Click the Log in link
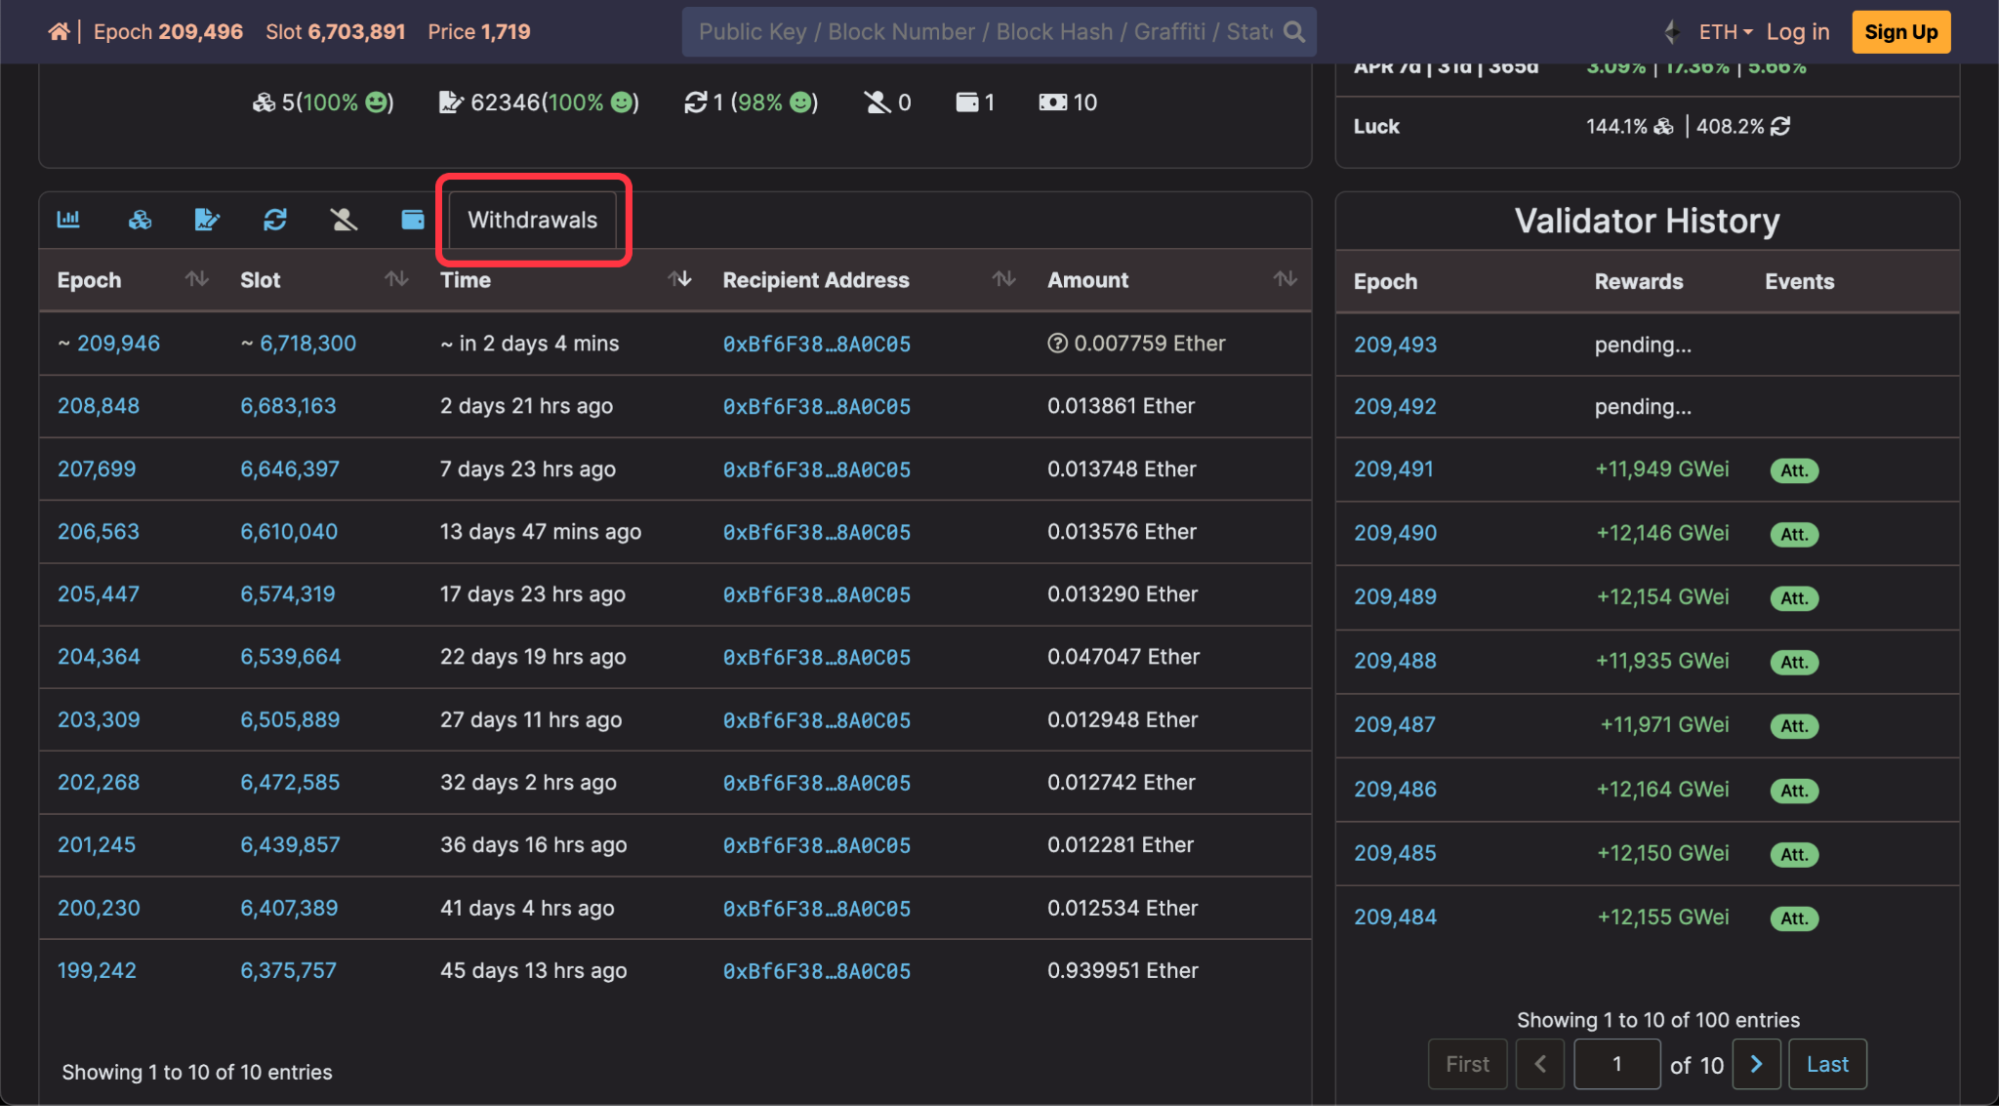The image size is (1999, 1106). click(1797, 32)
